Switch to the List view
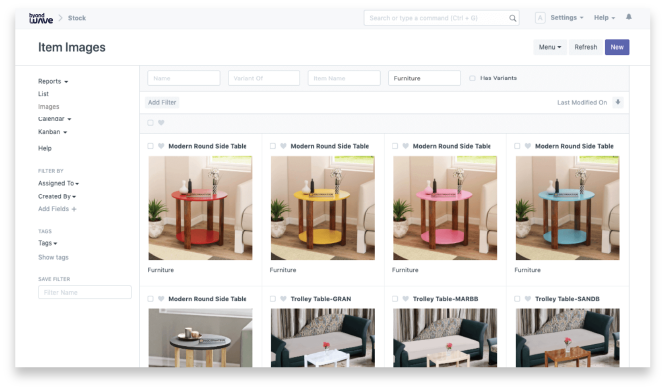This screenshot has height=390, width=666. [x=43, y=94]
